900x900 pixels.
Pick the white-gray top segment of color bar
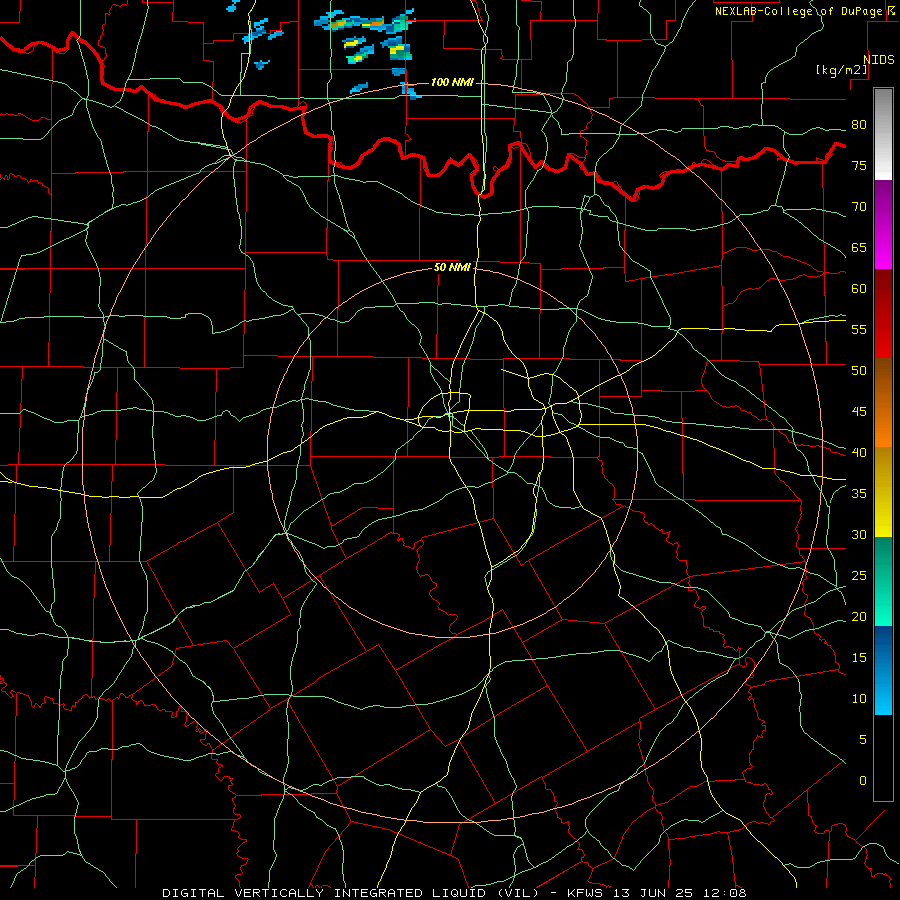tap(883, 135)
